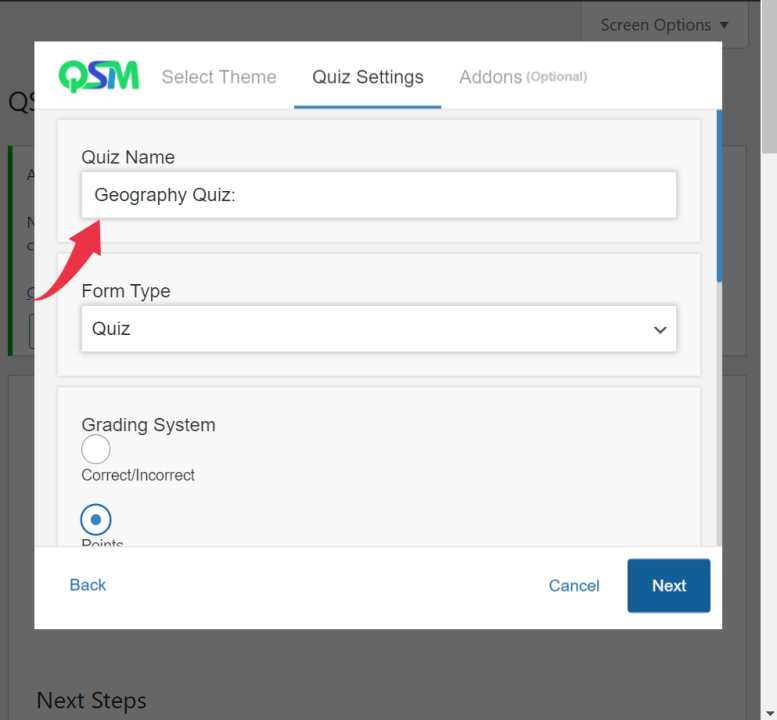Select the Points grading radio button
777x720 pixels.
96,519
